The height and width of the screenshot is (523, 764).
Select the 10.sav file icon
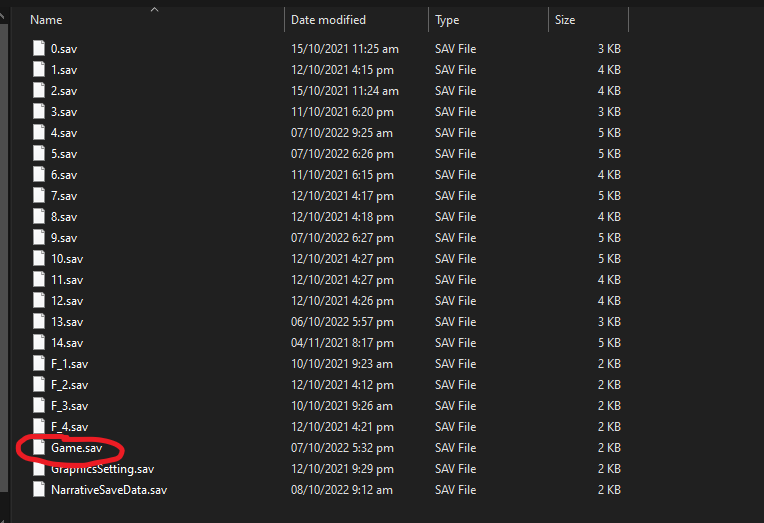click(x=39, y=258)
